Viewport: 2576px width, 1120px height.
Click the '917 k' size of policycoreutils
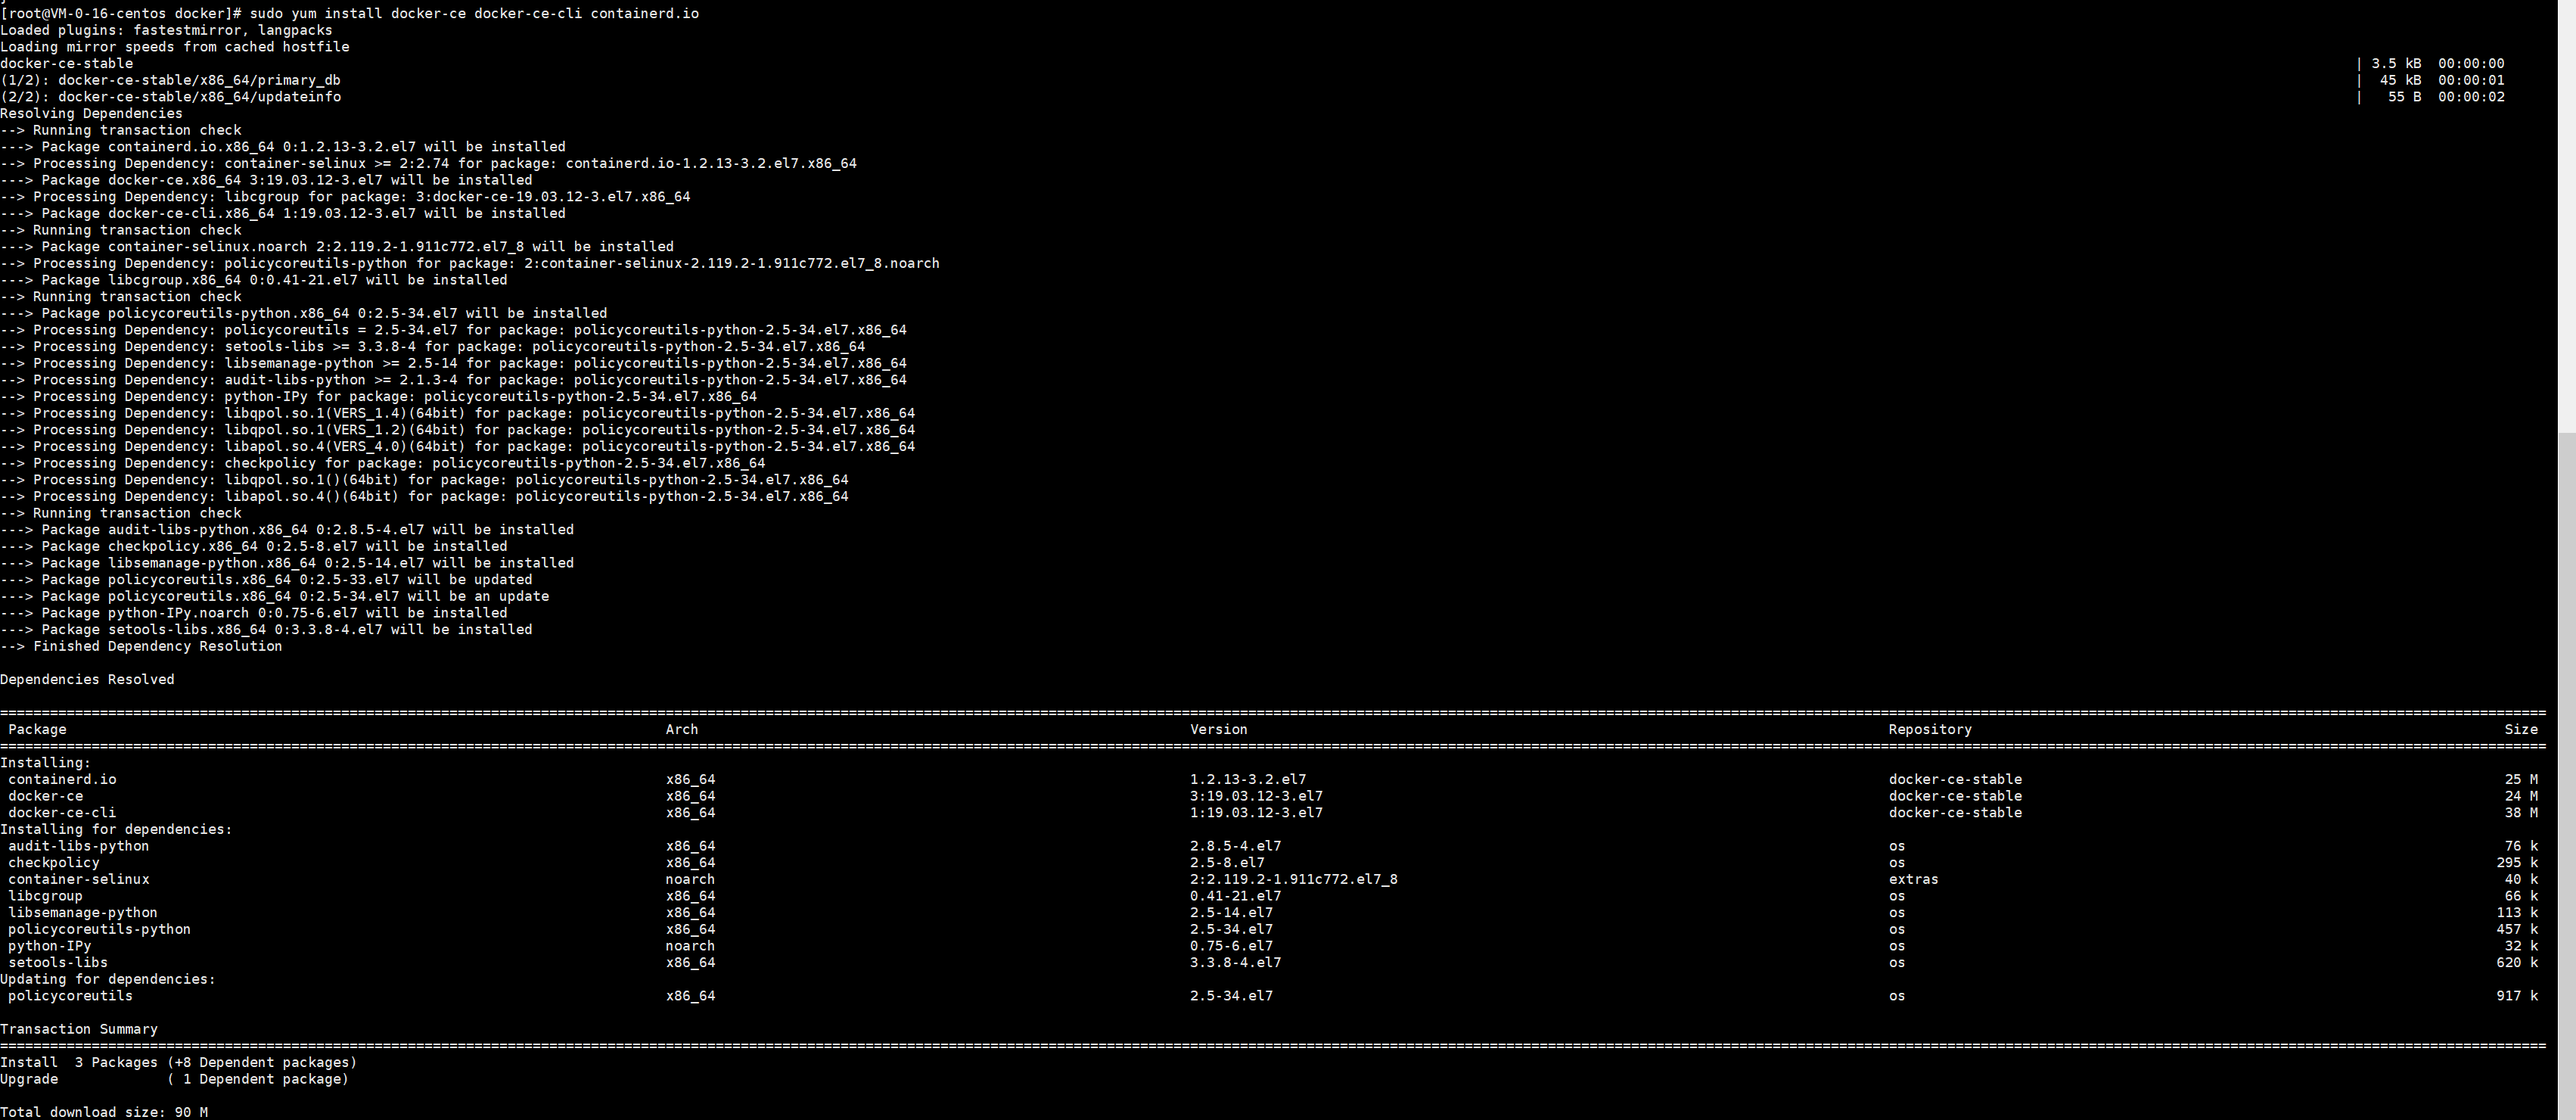[2517, 997]
